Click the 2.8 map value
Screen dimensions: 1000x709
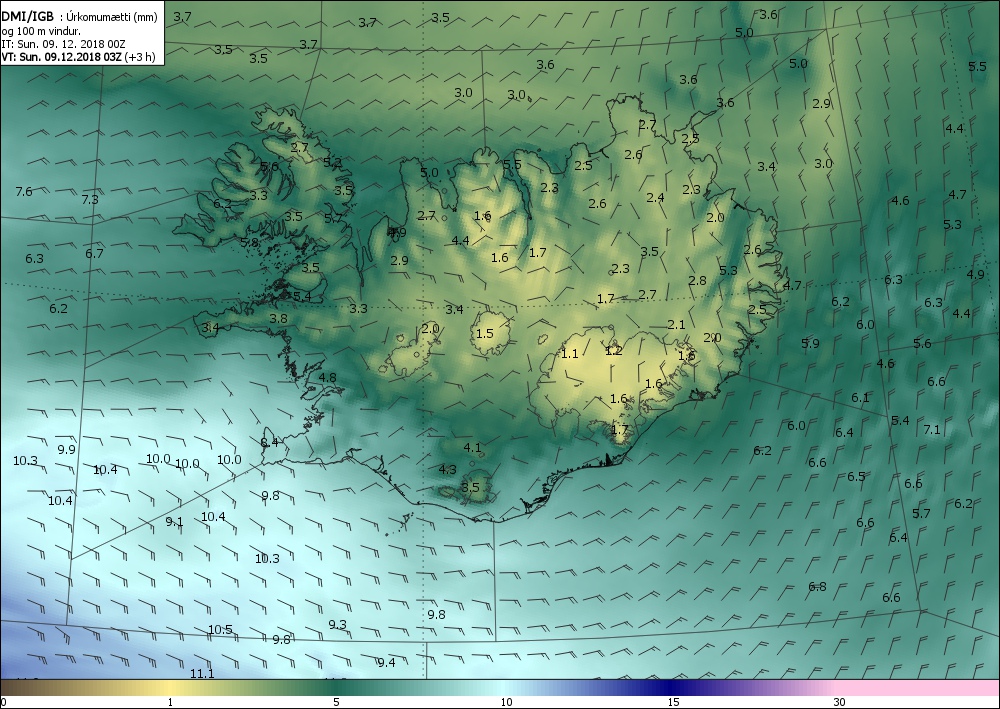coord(697,280)
